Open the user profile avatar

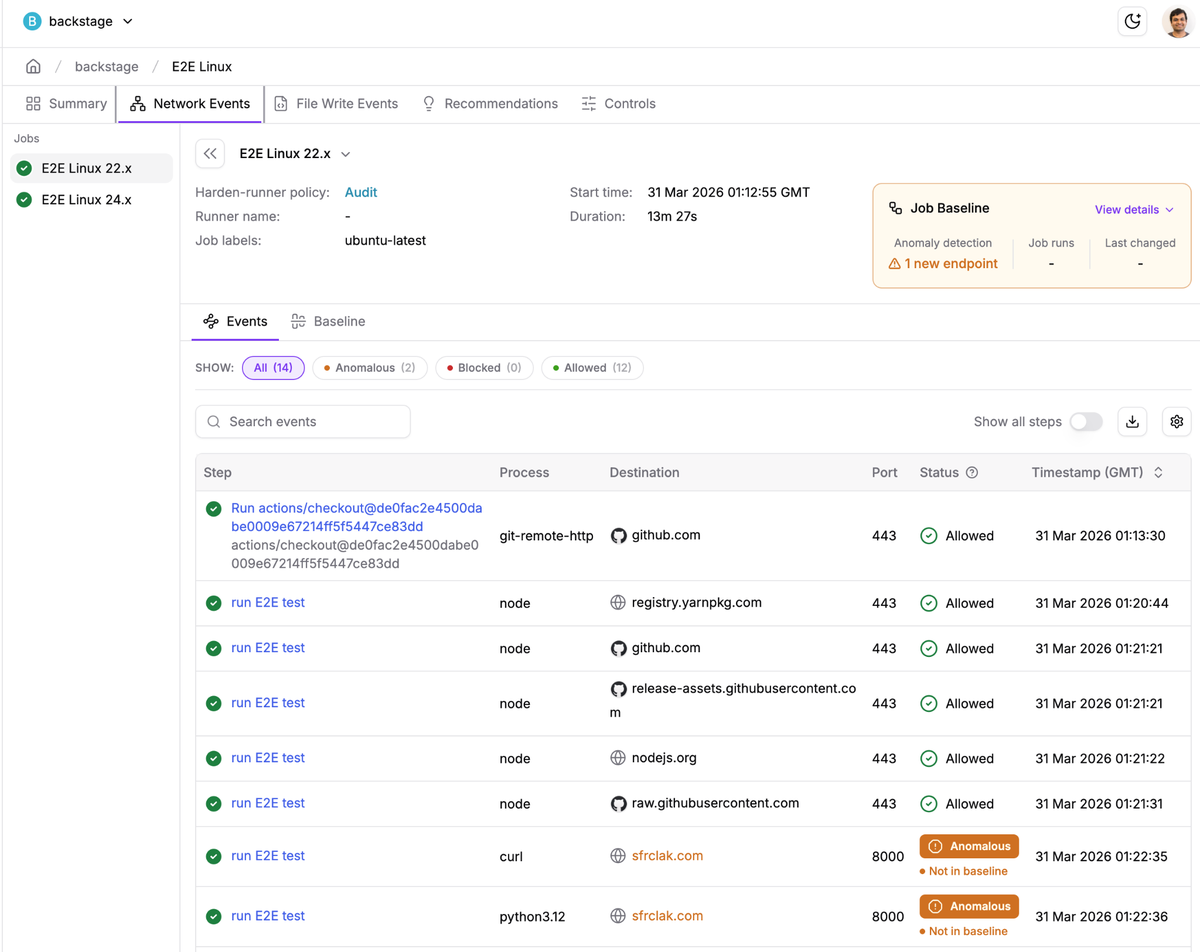pos(1178,21)
